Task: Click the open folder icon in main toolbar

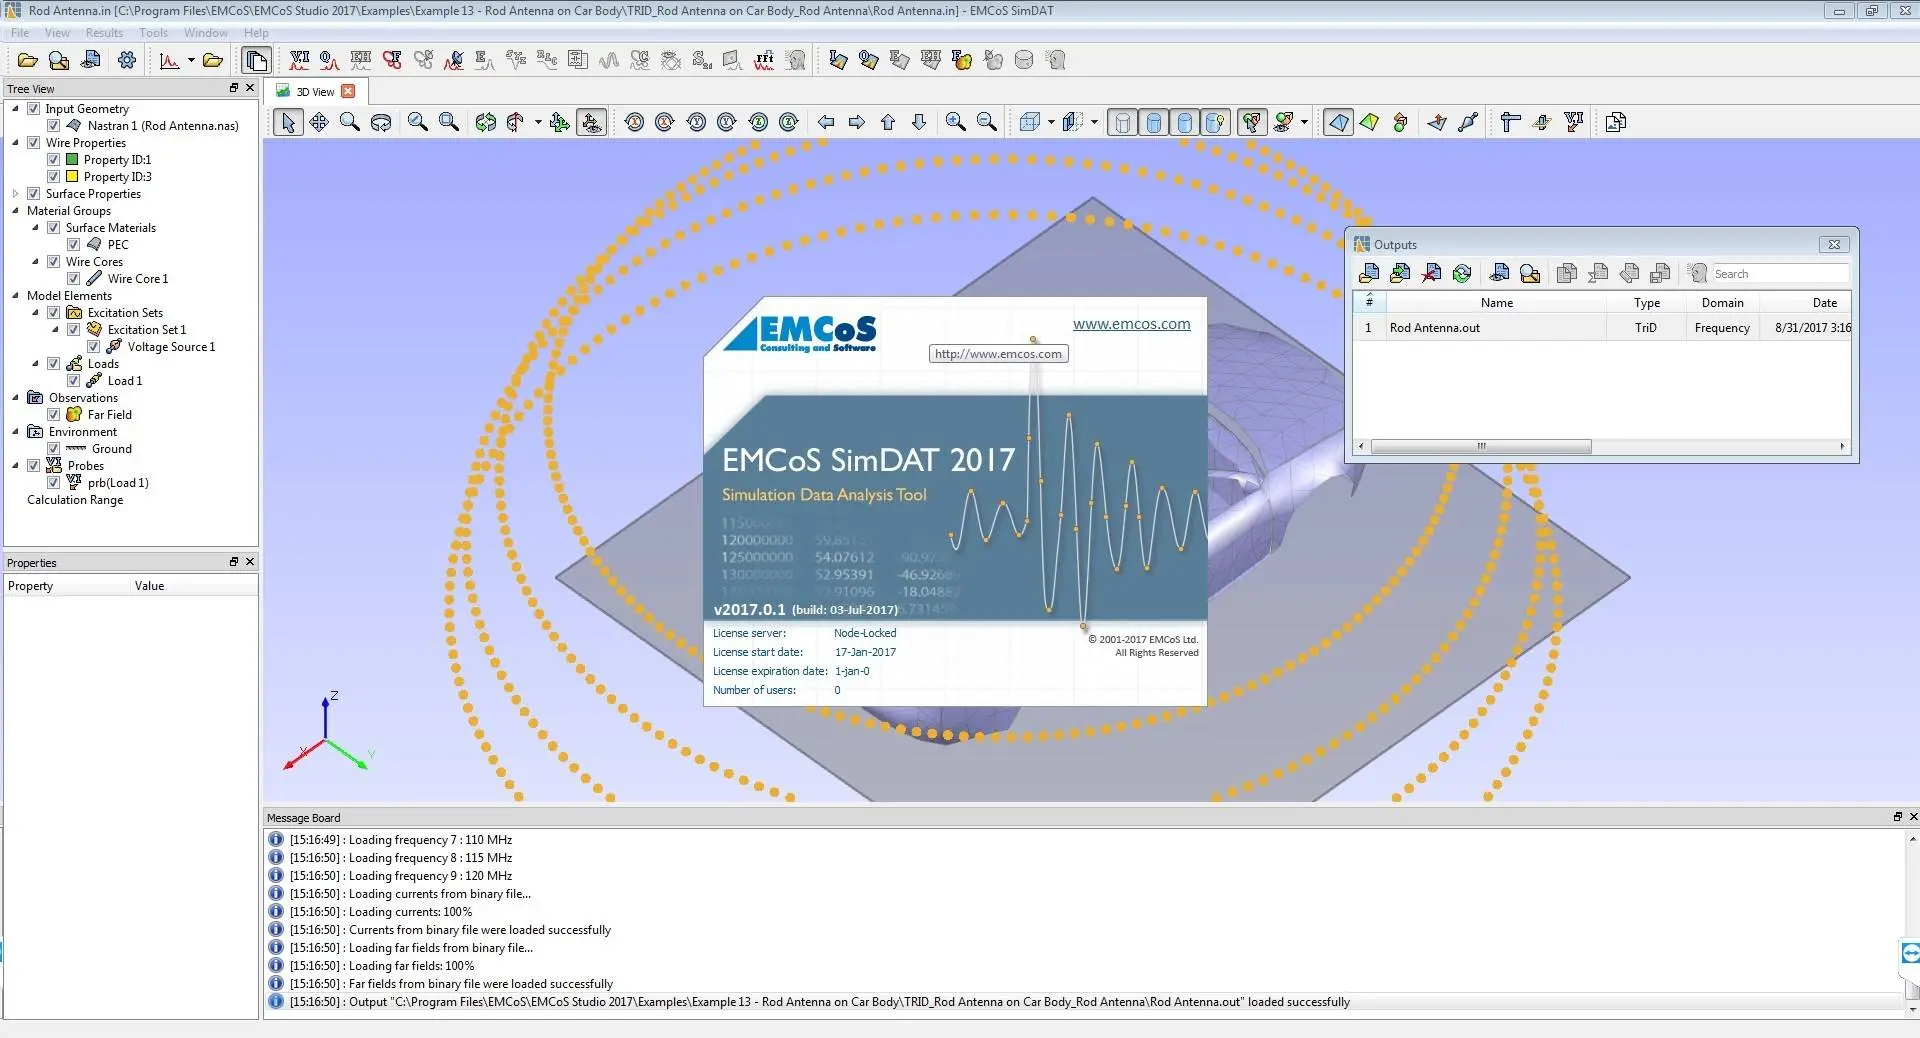Action: (28, 60)
